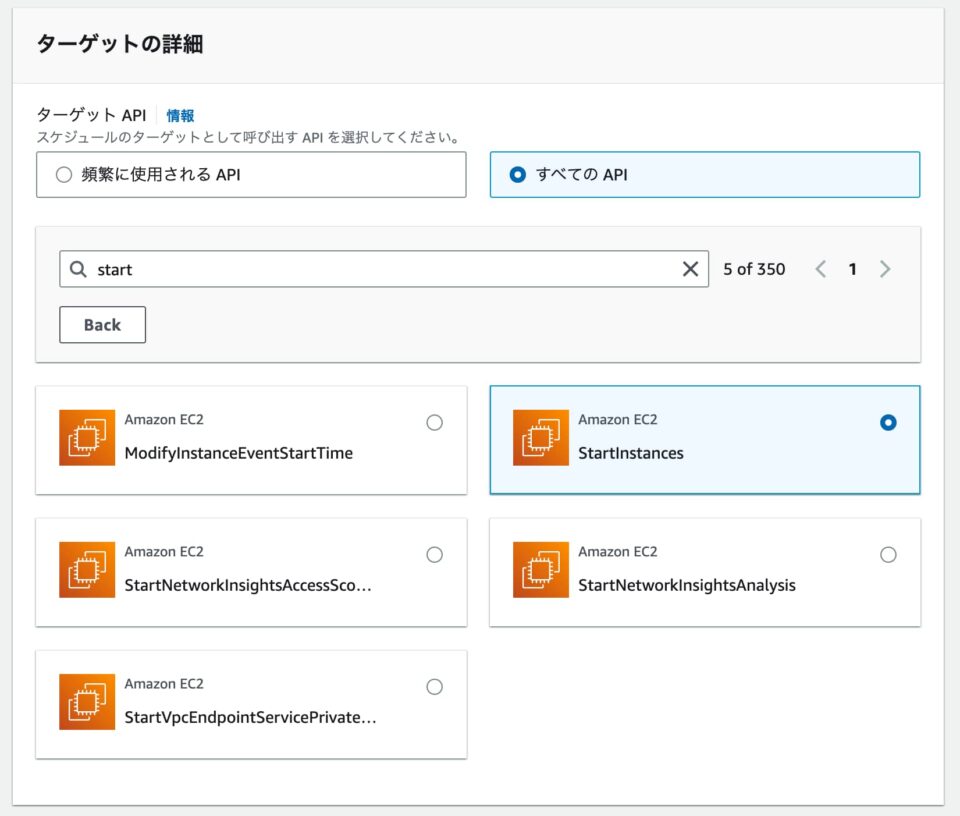960x816 pixels.
Task: Clear the search term with the X icon
Action: [x=689, y=269]
